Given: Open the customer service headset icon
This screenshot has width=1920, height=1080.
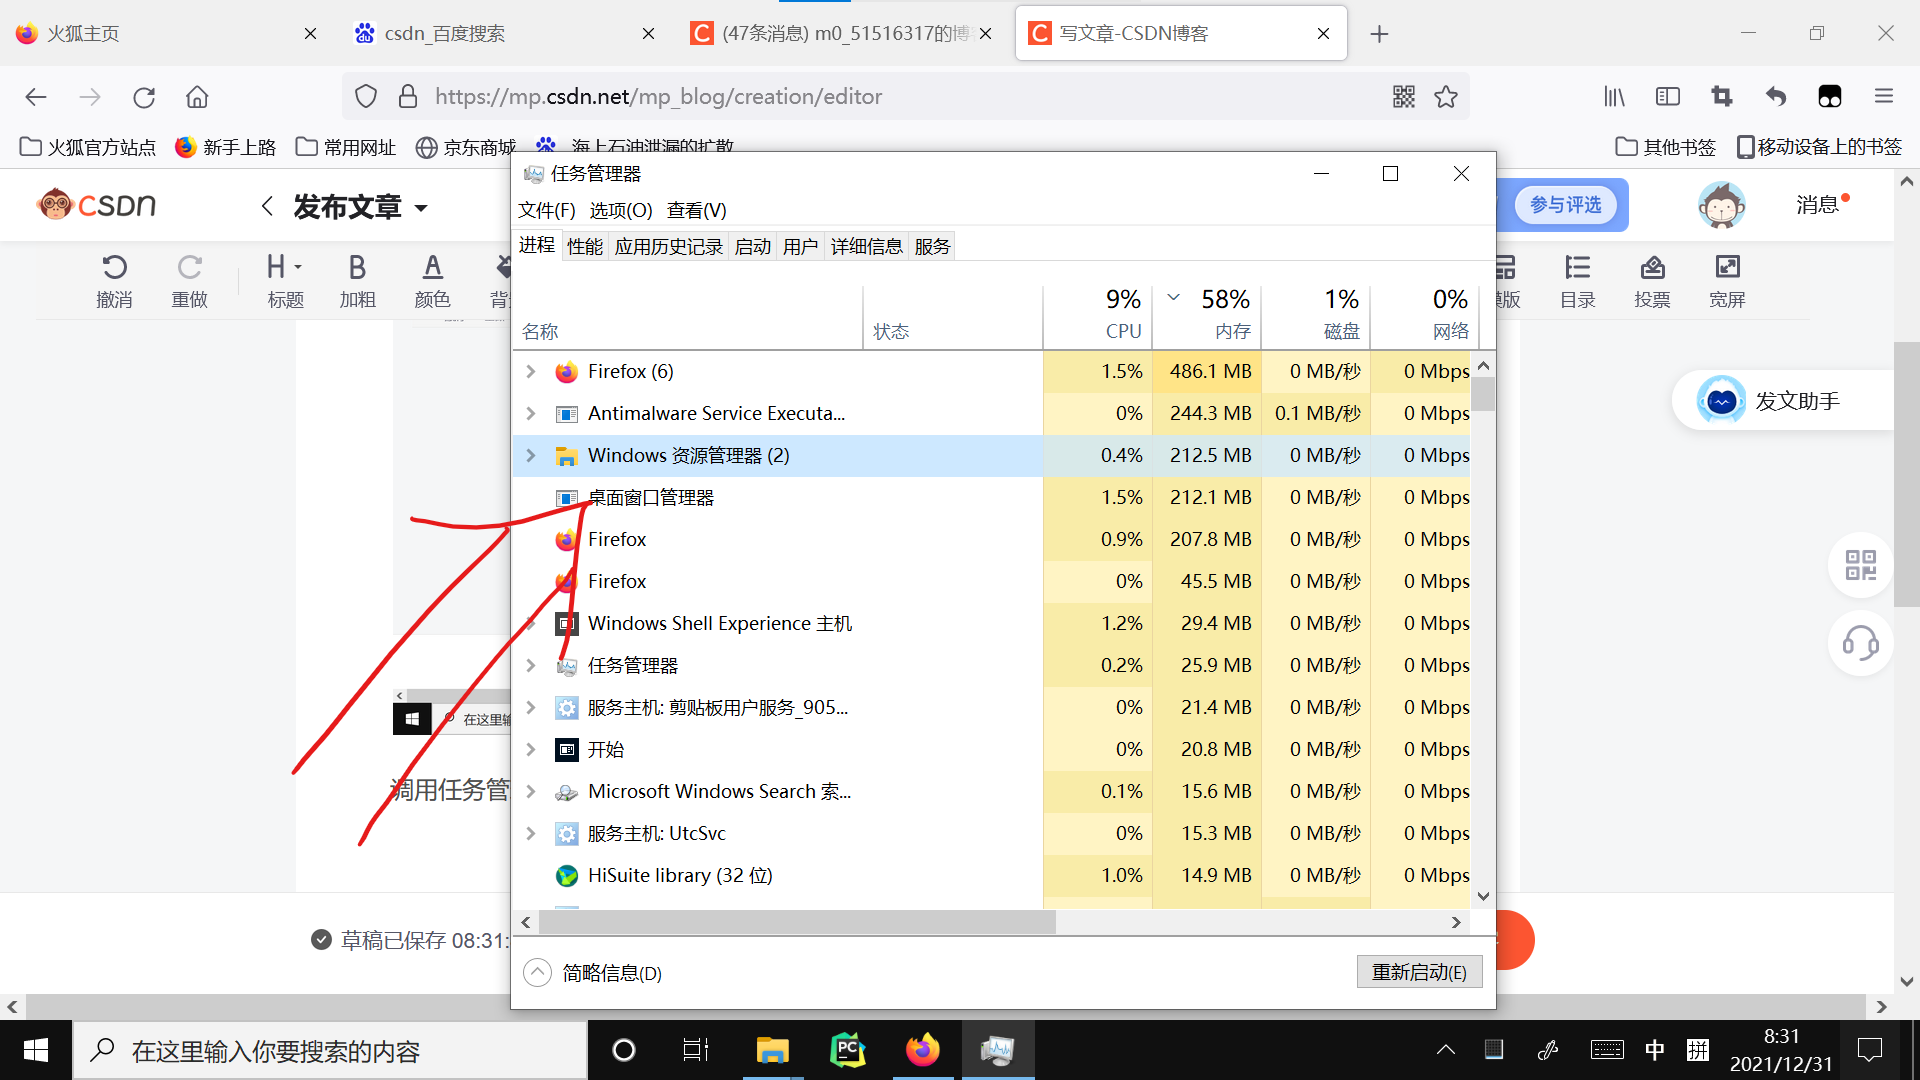Looking at the screenshot, I should coord(1860,643).
